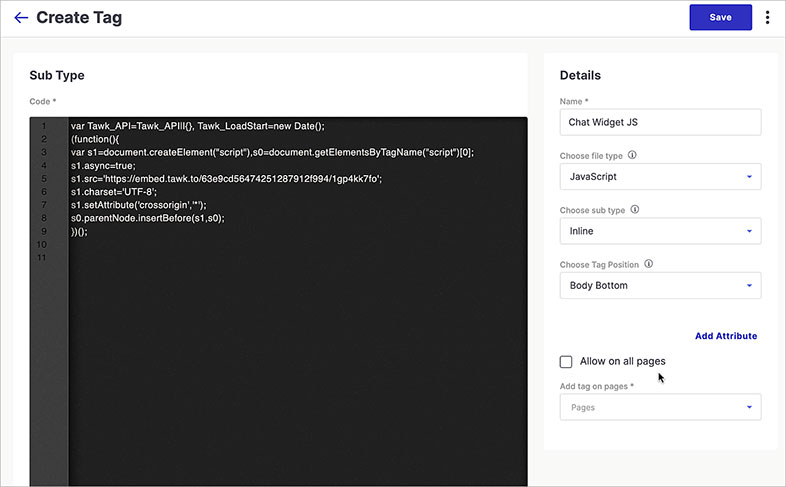The width and height of the screenshot is (786, 487).
Task: Click the Add Attribute link
Action: [725, 336]
